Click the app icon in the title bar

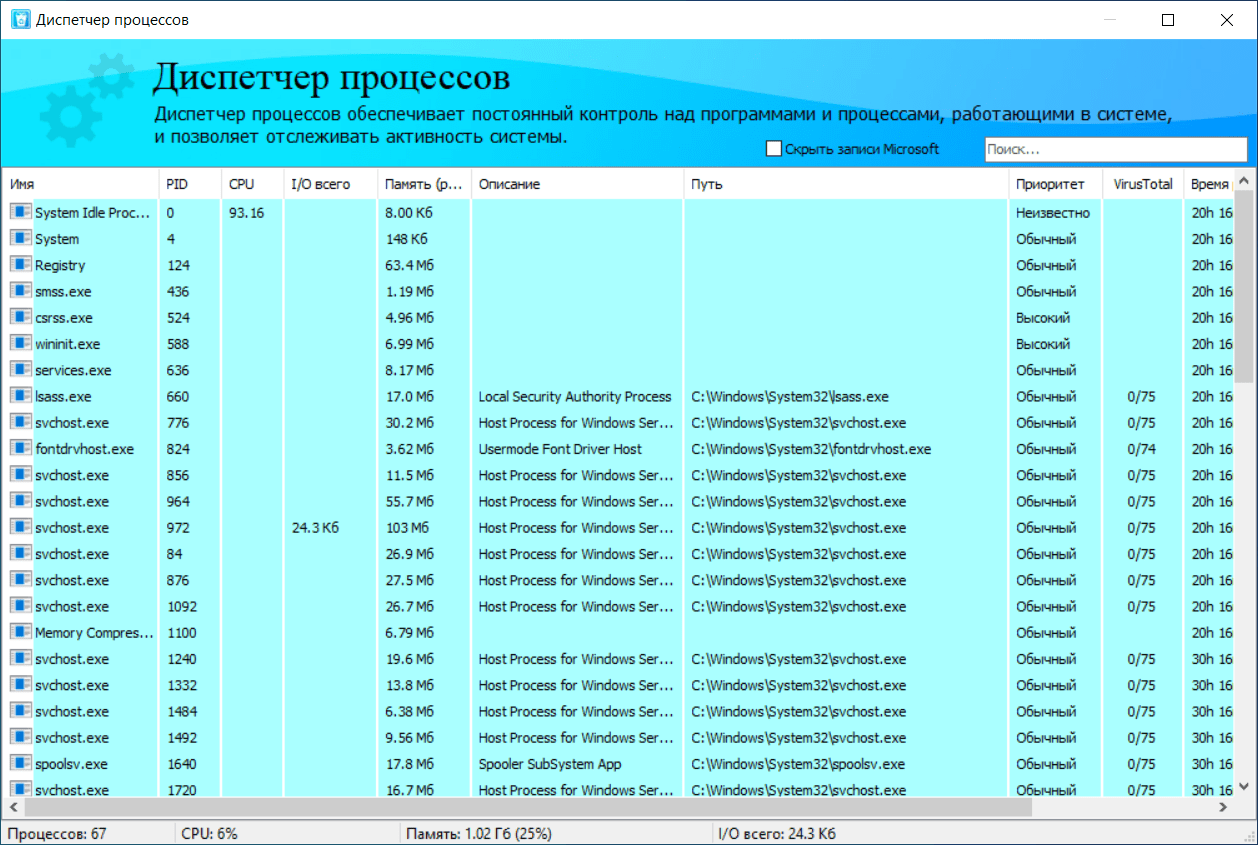[x=19, y=20]
